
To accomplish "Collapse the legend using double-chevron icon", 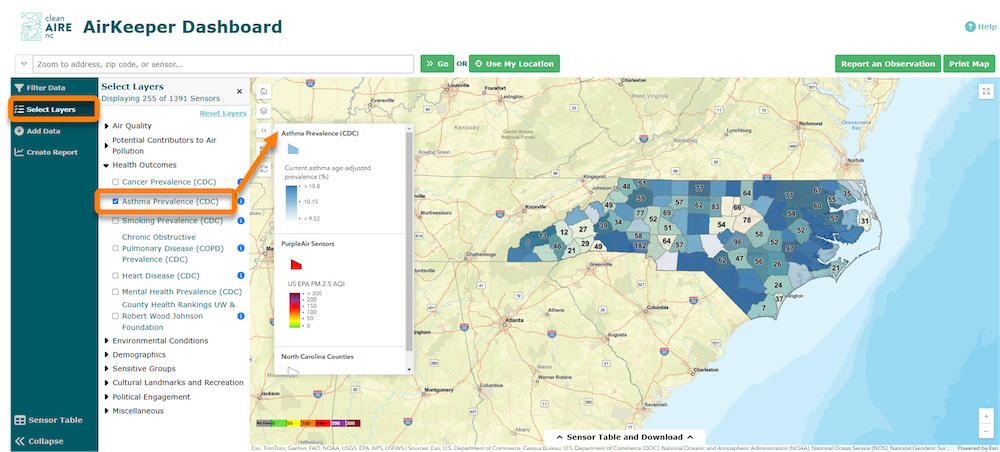I will tap(264, 131).
